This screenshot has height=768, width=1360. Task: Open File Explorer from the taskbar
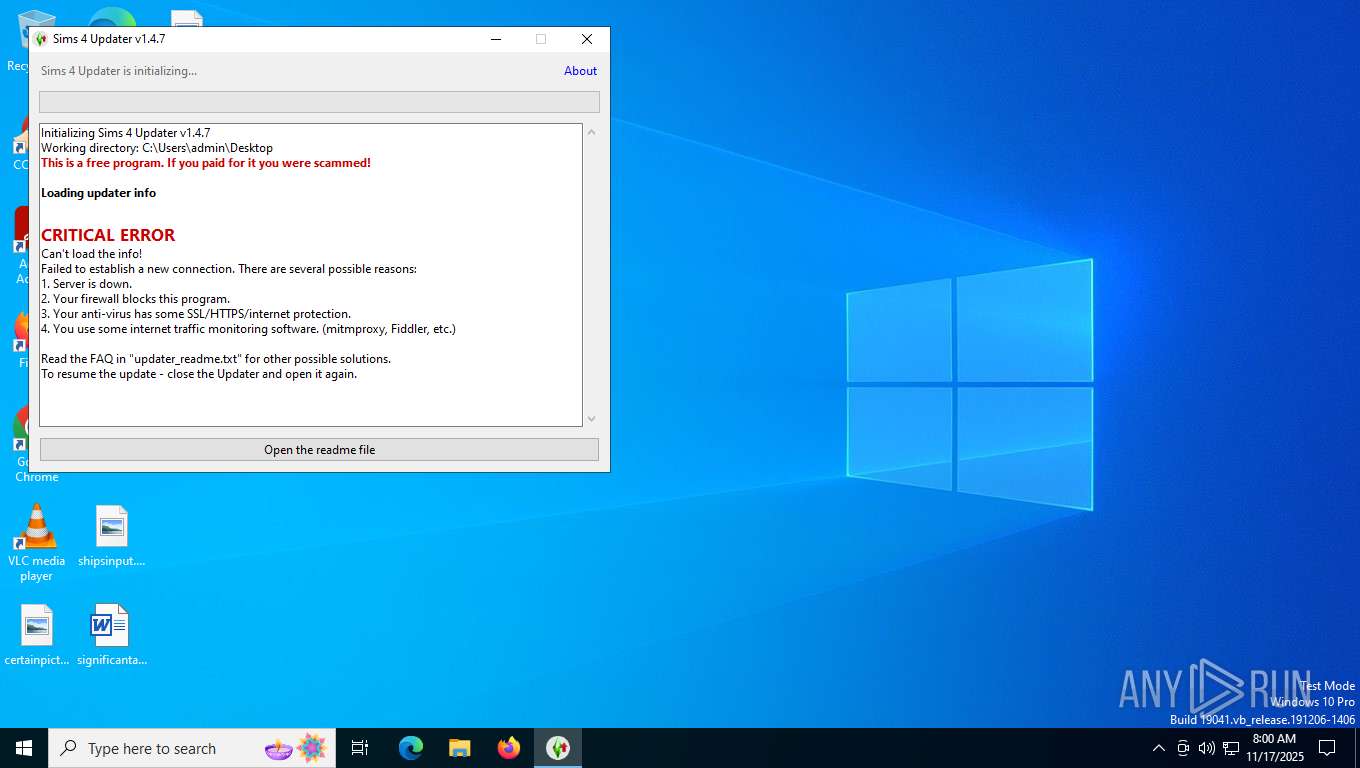coord(460,748)
